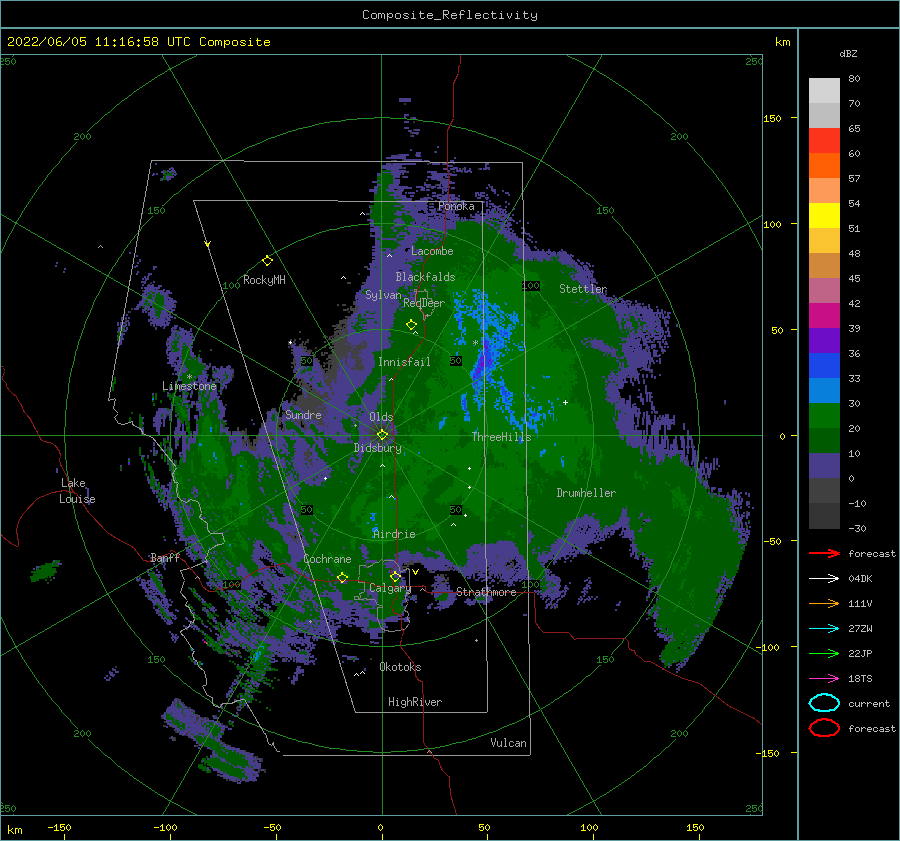Select the RockyMH label
This screenshot has height=841, width=900.
(x=264, y=280)
